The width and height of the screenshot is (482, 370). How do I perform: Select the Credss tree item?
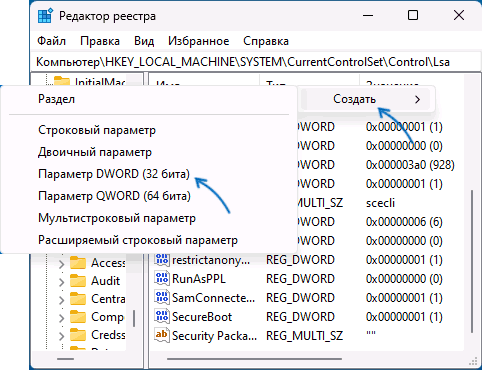108,335
